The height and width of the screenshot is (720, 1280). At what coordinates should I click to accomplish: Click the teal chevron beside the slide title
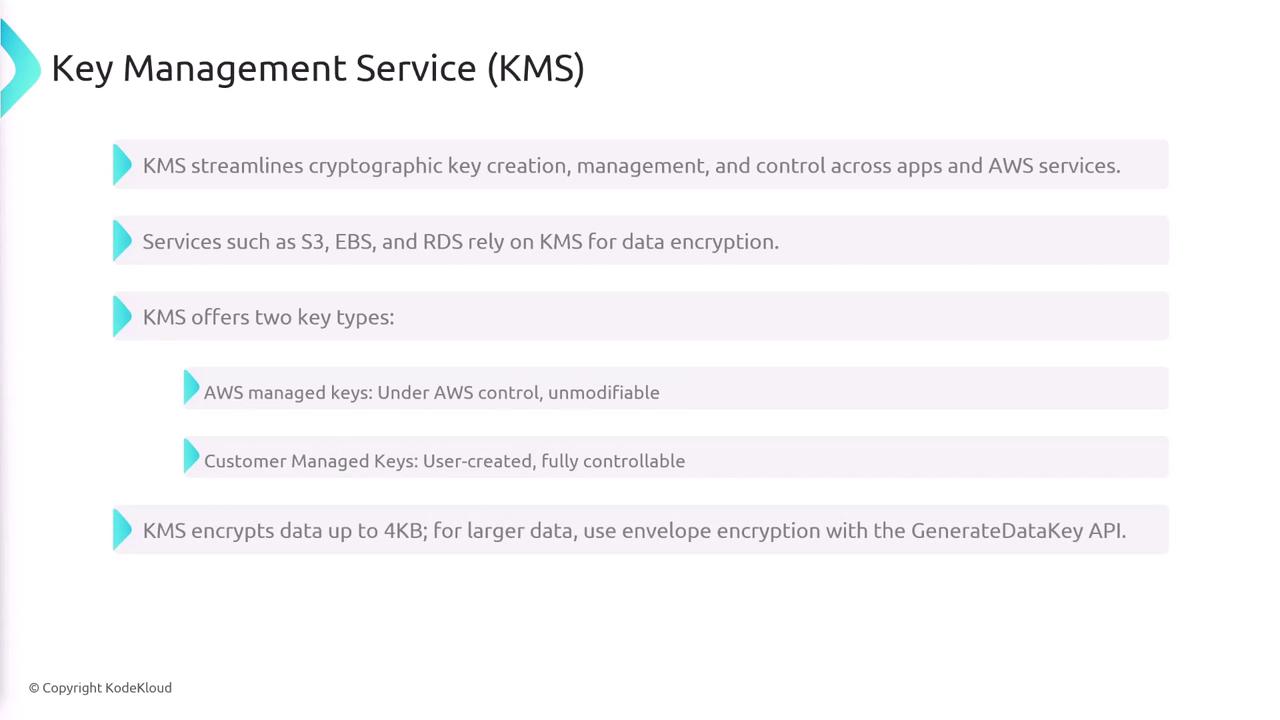(18, 68)
